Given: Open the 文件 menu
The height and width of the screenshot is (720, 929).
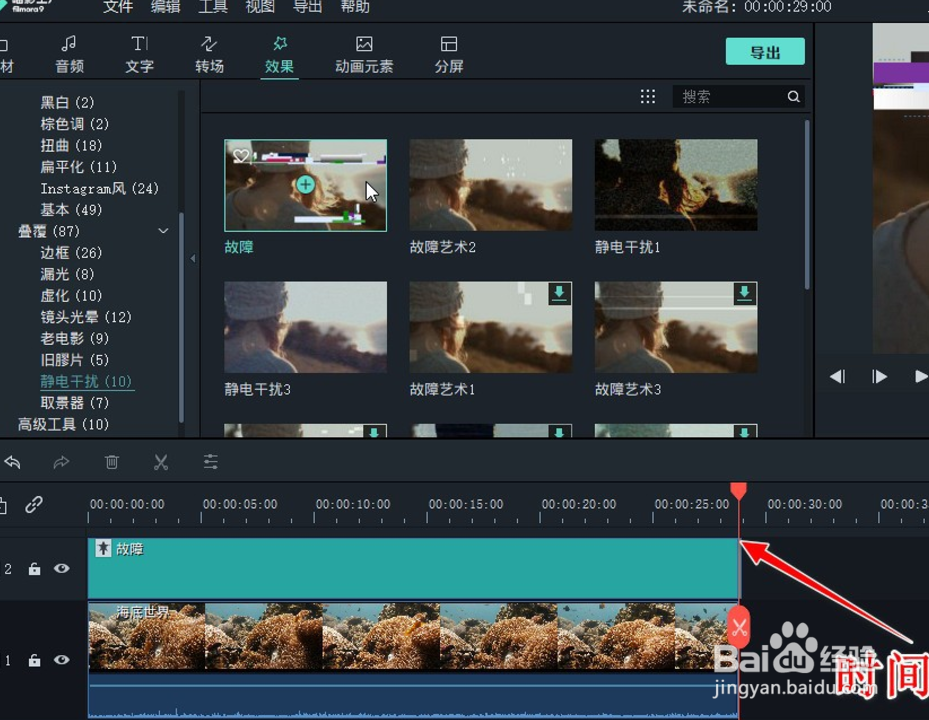Looking at the screenshot, I should (118, 7).
